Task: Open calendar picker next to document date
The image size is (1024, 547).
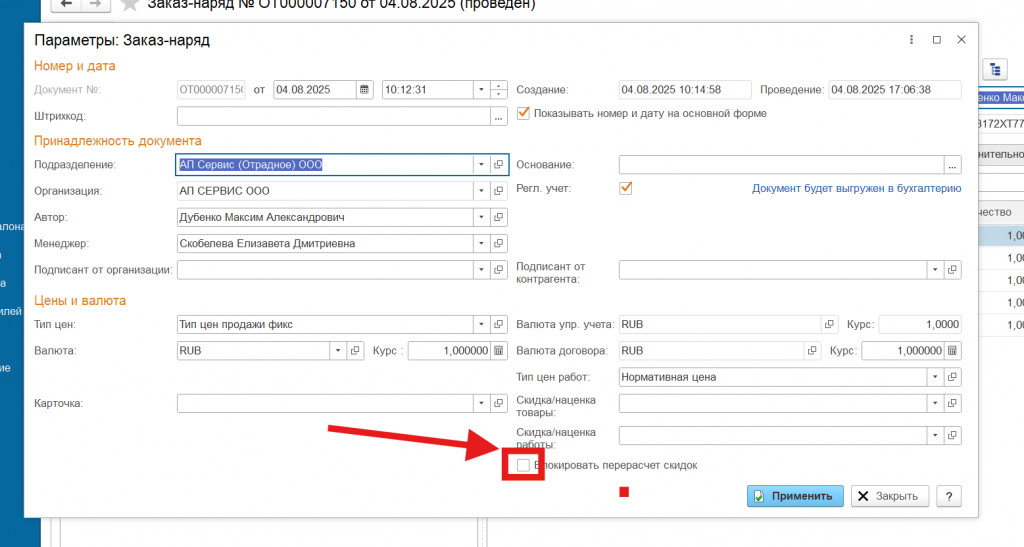Action: click(365, 90)
